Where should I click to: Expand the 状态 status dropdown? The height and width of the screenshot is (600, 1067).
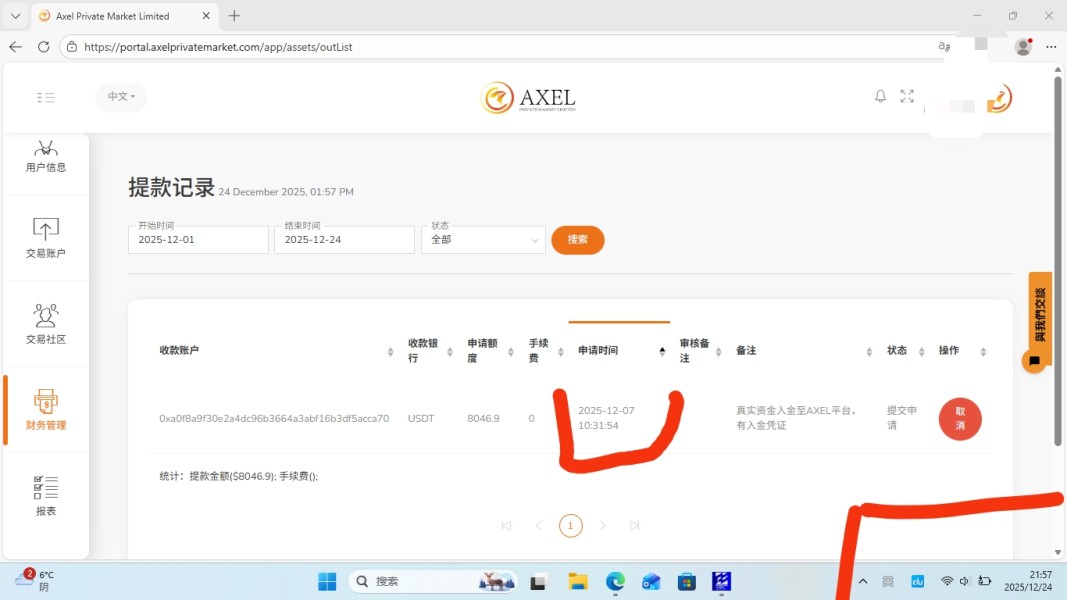click(483, 239)
